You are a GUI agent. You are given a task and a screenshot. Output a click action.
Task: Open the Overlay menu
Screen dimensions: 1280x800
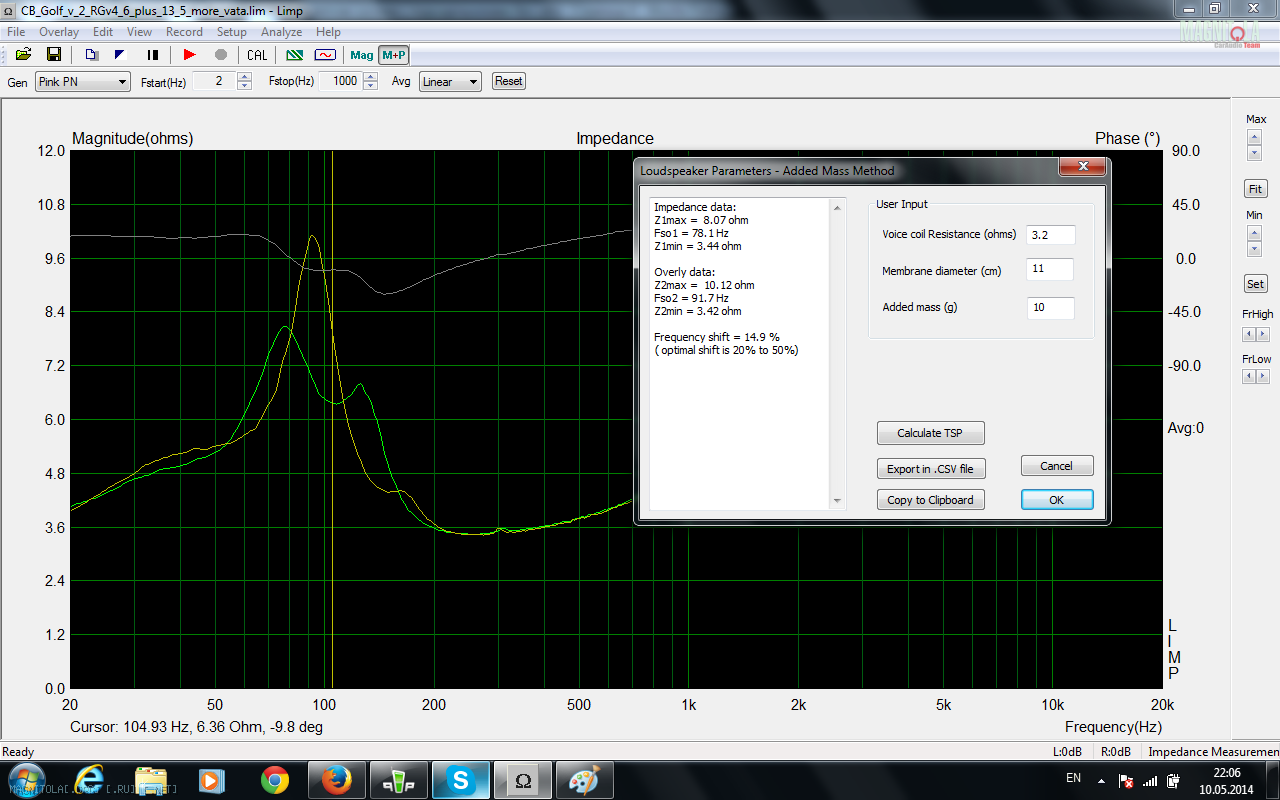point(59,32)
